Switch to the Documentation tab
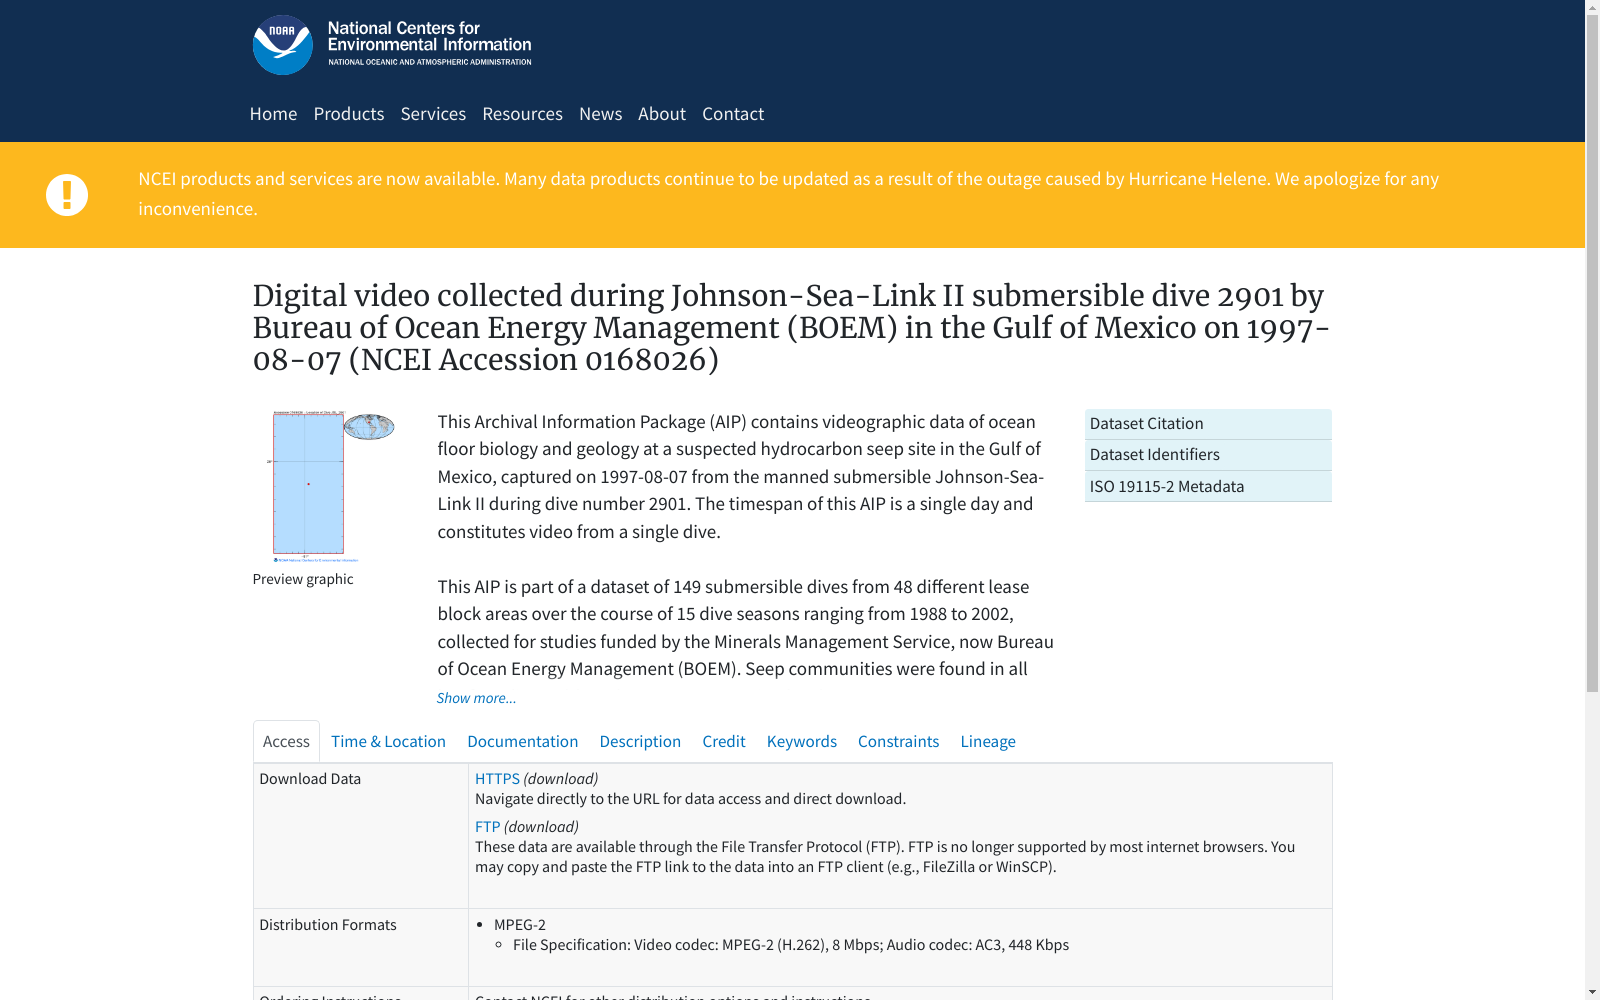 point(523,741)
